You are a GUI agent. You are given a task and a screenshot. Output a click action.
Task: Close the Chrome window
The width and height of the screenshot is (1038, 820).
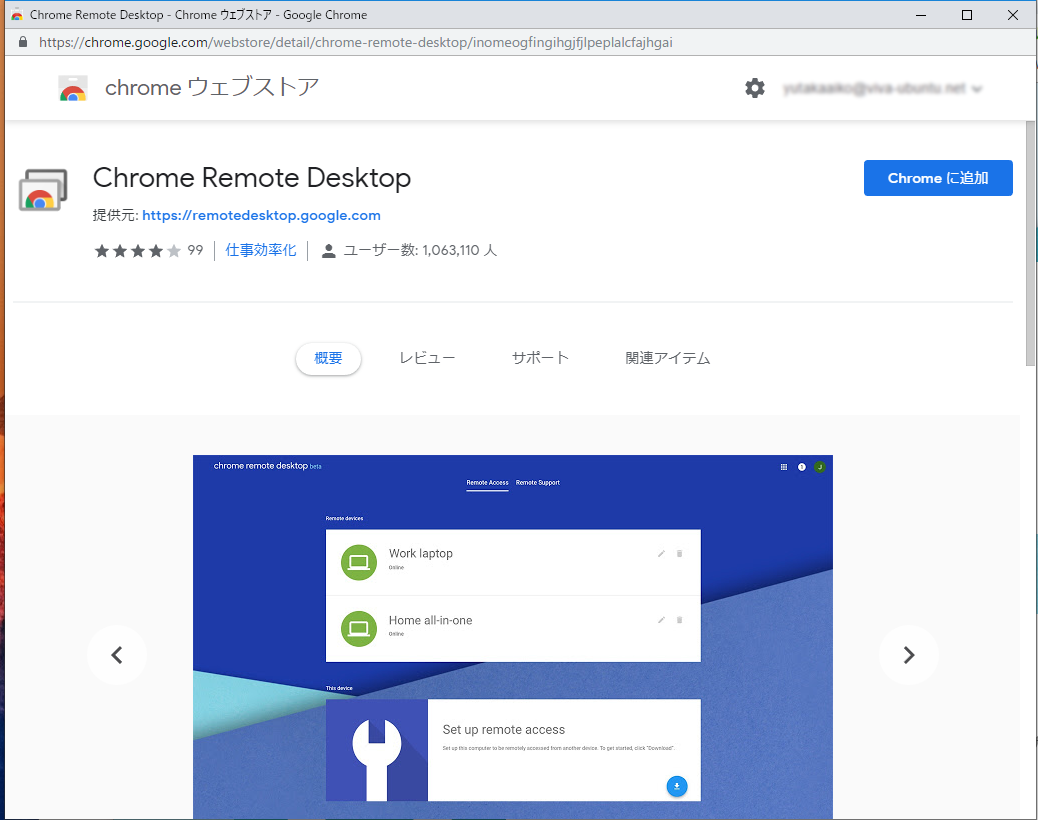click(x=1013, y=15)
